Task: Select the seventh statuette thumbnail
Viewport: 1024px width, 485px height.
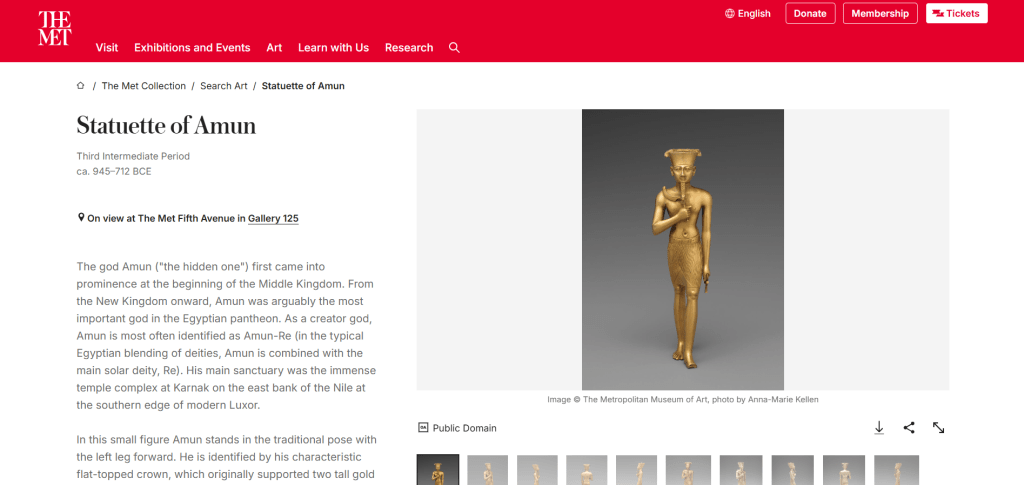Action: pyautogui.click(x=741, y=470)
